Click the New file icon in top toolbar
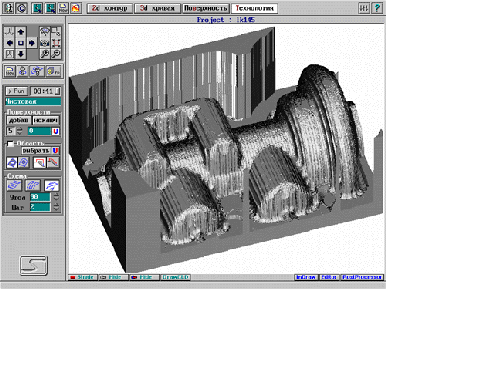Viewport: 500px width, 375px height. click(63, 8)
